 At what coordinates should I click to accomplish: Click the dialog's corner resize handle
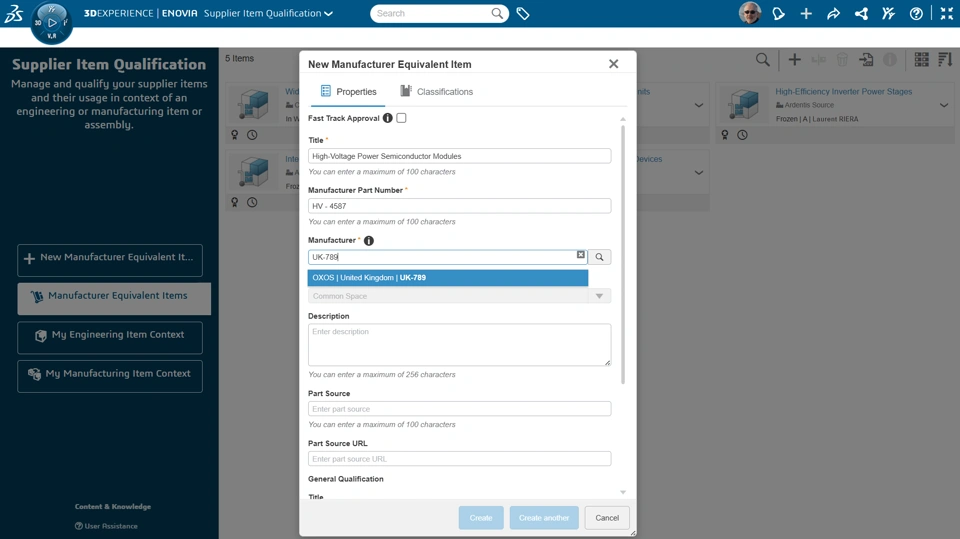[633, 533]
